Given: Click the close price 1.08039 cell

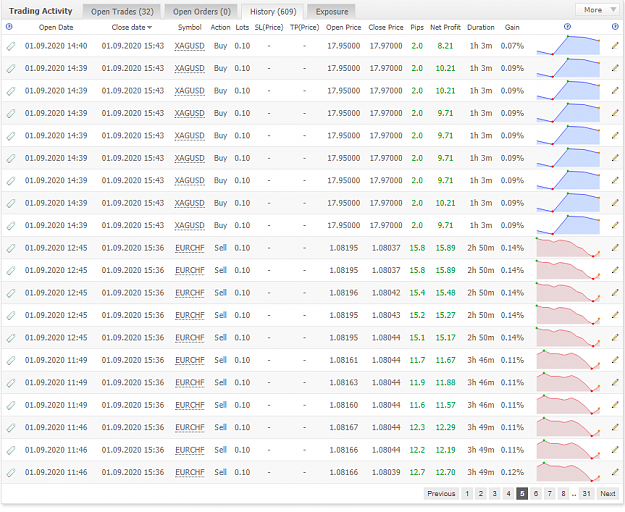Looking at the screenshot, I should [386, 472].
